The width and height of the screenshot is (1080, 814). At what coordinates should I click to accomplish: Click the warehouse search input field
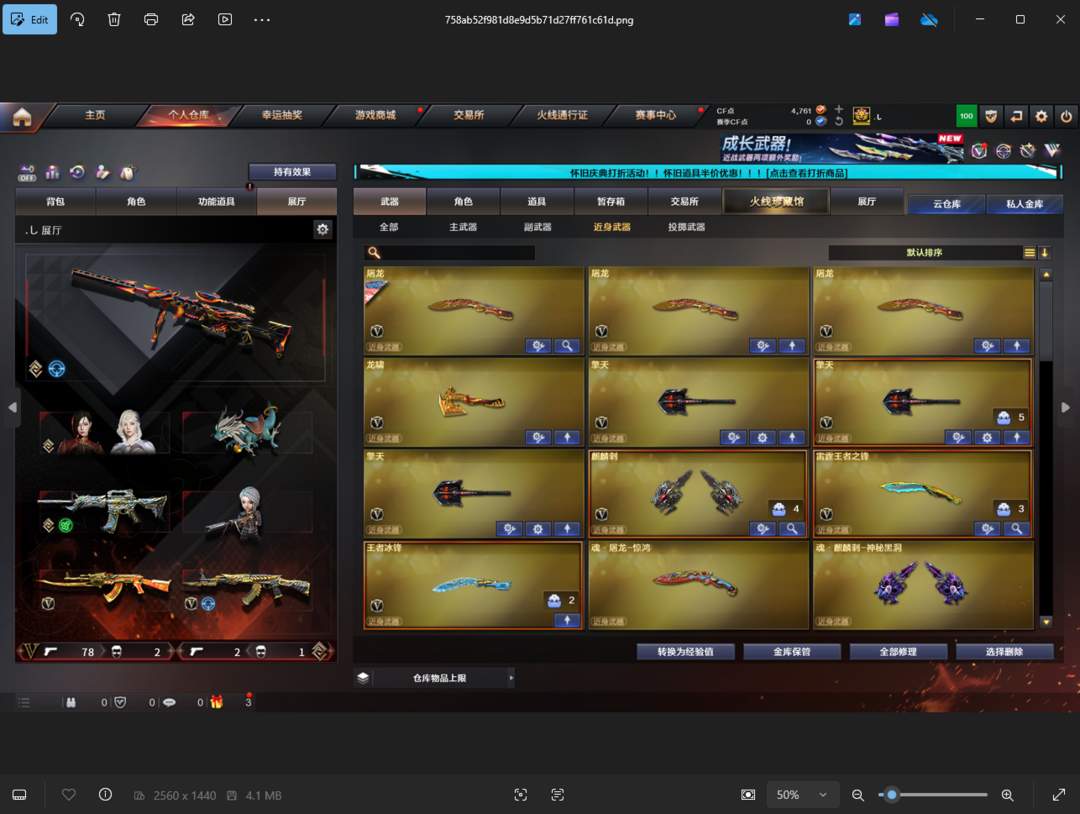(450, 253)
